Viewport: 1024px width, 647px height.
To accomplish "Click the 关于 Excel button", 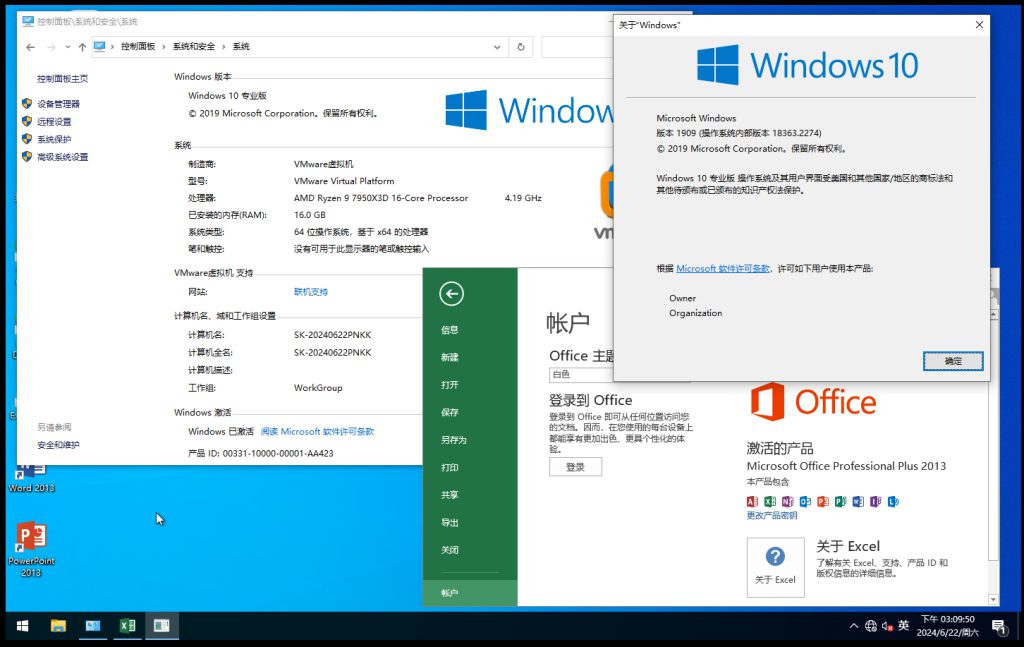I will pos(775,567).
